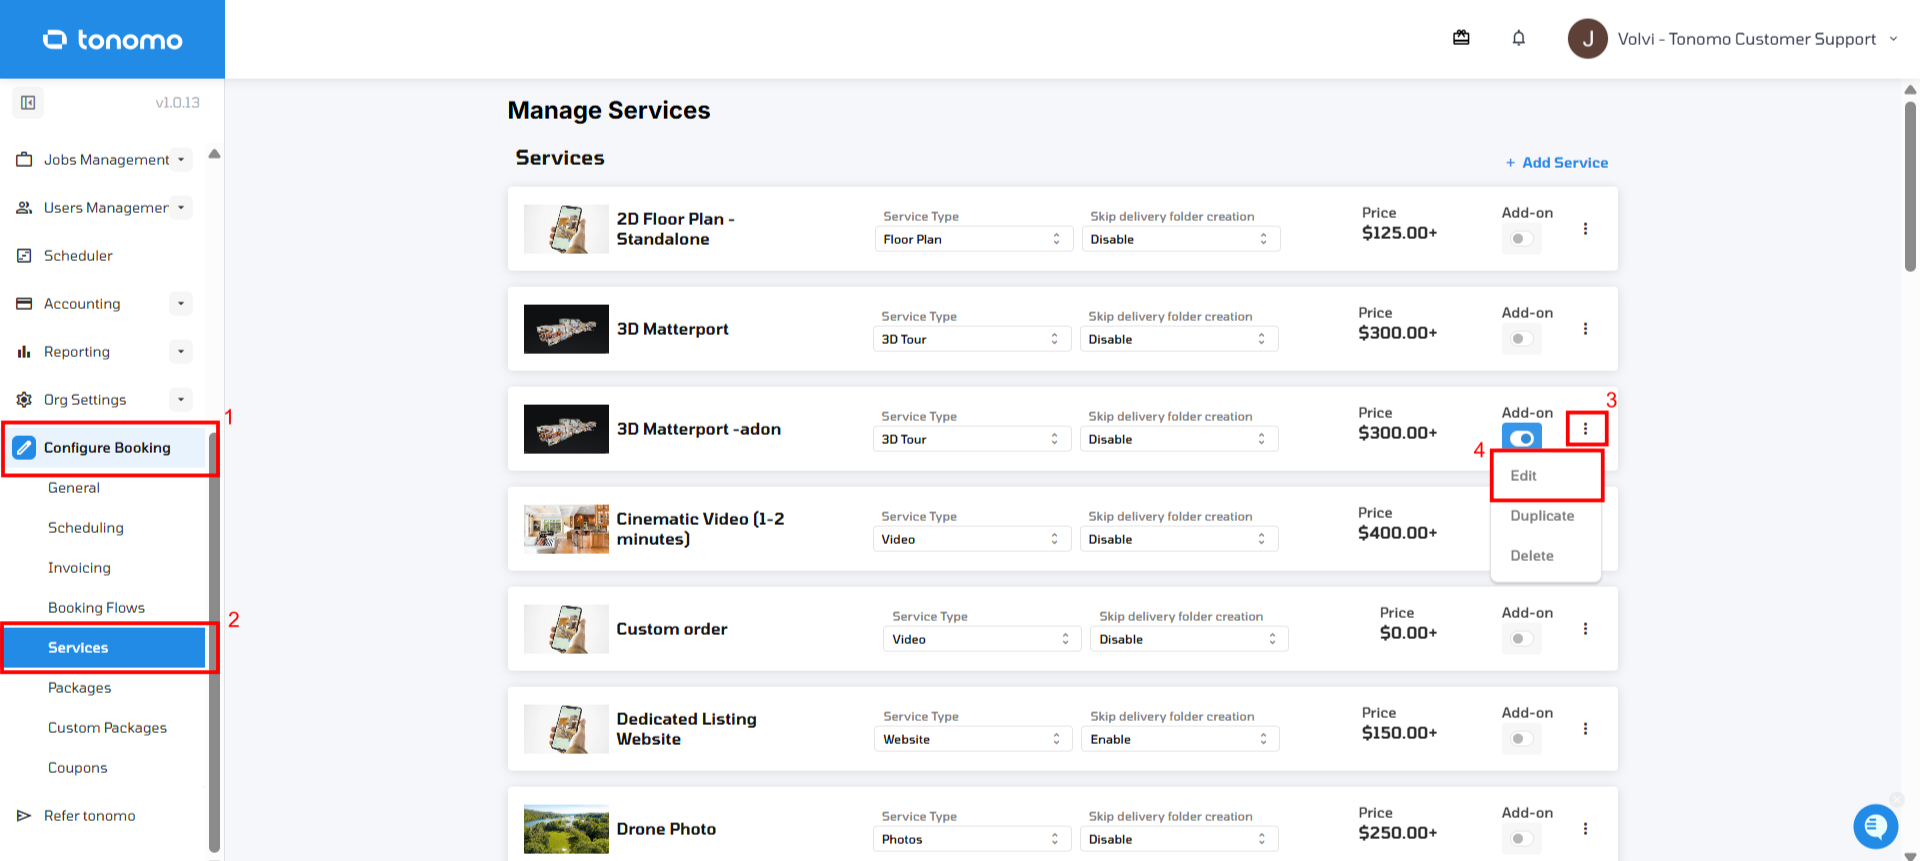Viewport: 1920px width, 861px height.
Task: Toggle Add-on for Drone Photo
Action: [x=1521, y=839]
